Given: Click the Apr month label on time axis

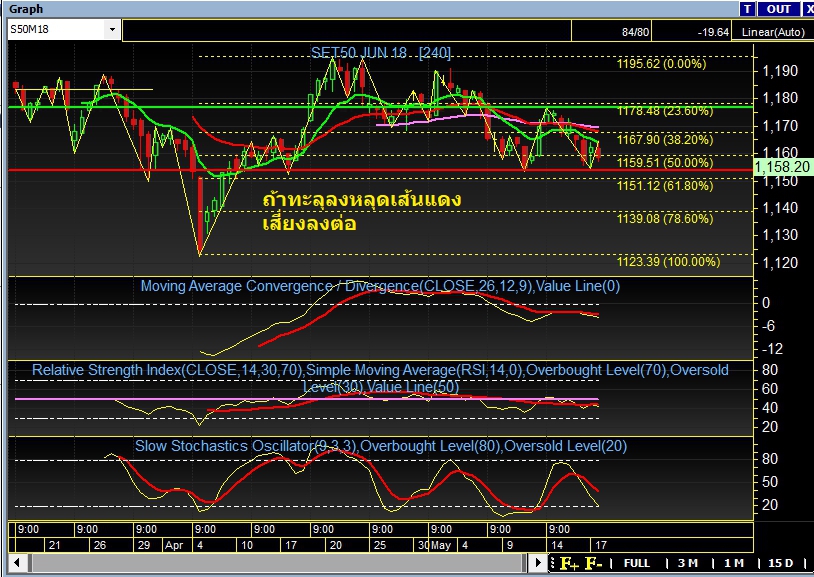Looking at the screenshot, I should click(x=174, y=545).
